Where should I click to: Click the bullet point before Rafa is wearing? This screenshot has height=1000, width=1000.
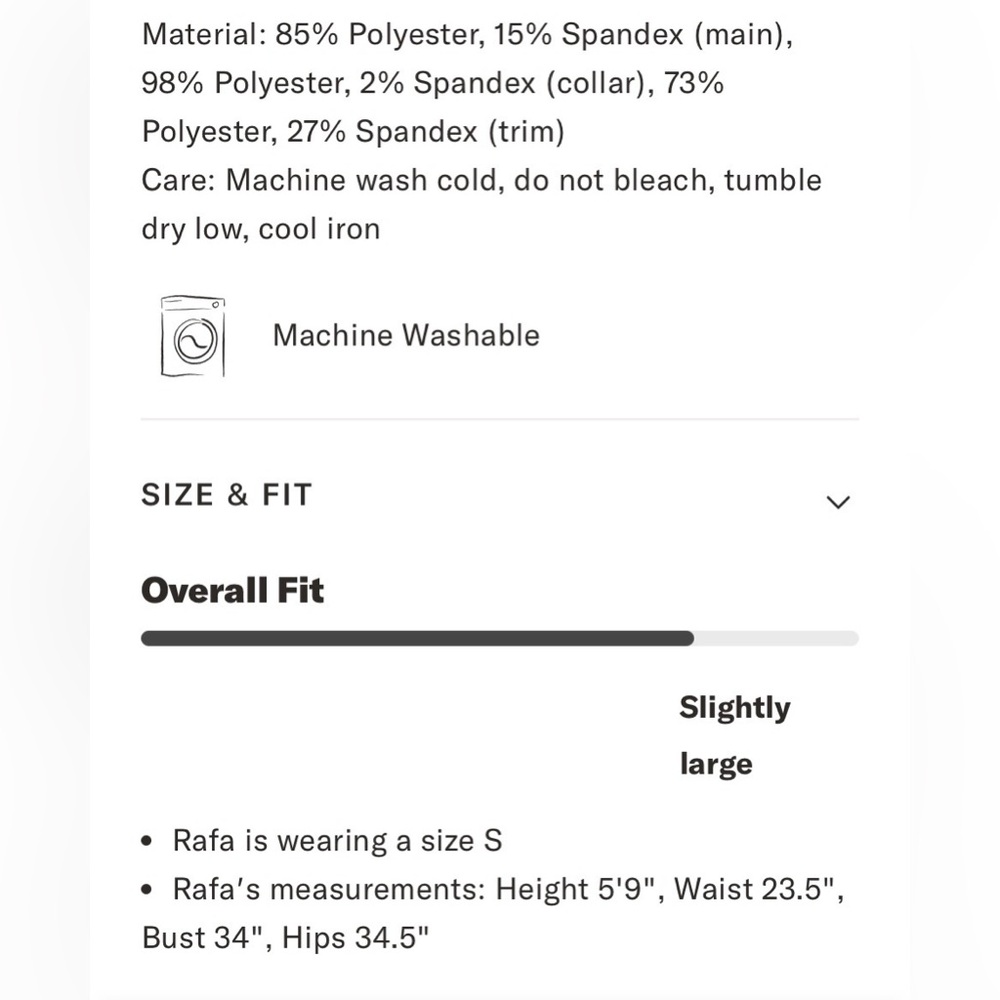pyautogui.click(x=147, y=841)
